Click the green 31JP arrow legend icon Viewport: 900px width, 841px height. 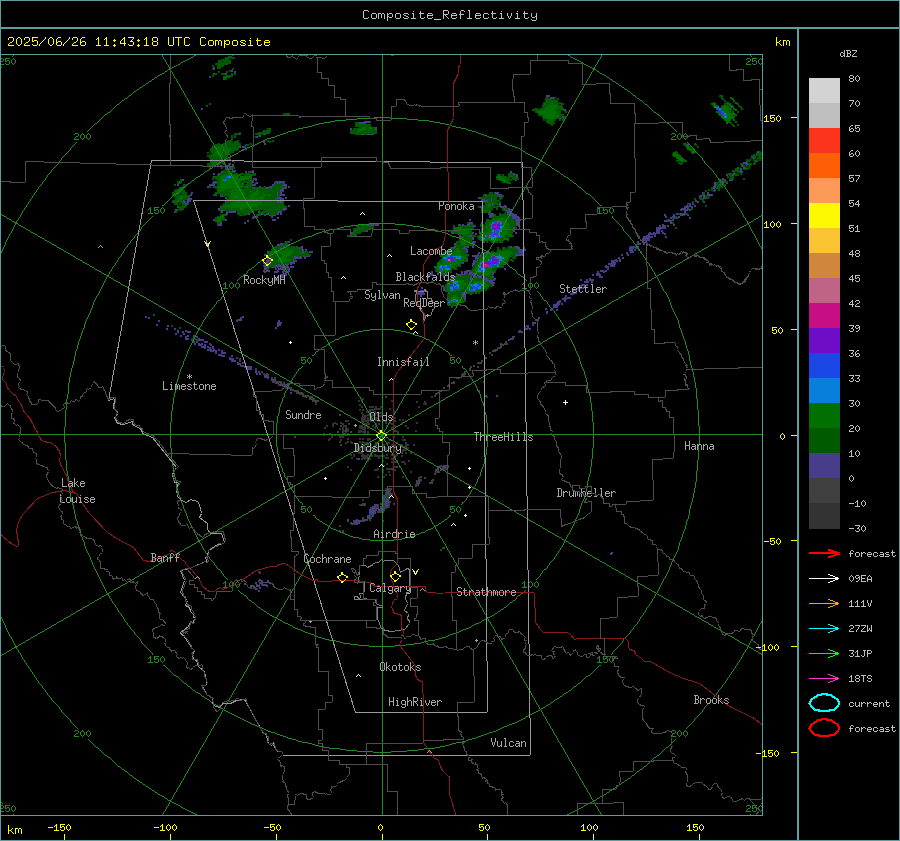tap(824, 653)
